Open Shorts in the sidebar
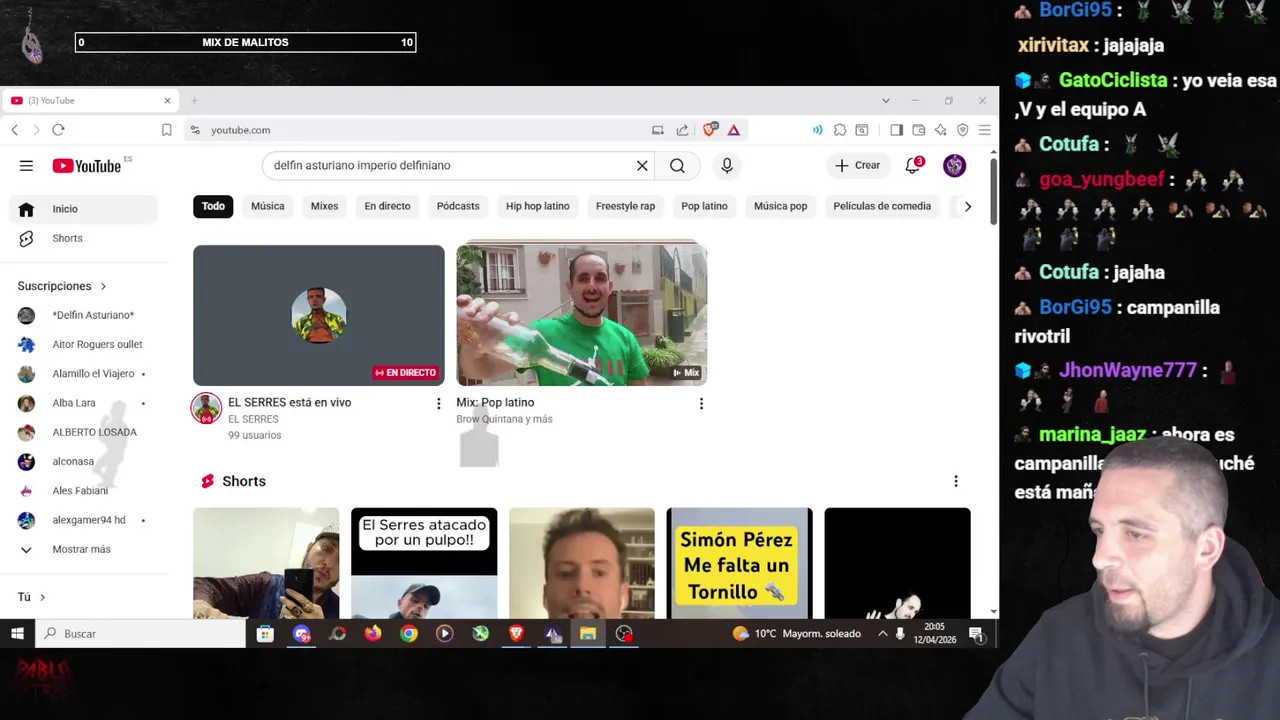Image resolution: width=1280 pixels, height=720 pixels. [84, 238]
